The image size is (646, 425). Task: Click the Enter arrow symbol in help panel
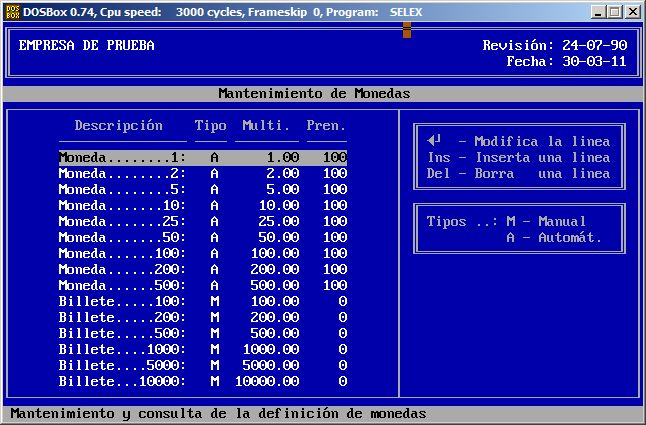(x=433, y=141)
